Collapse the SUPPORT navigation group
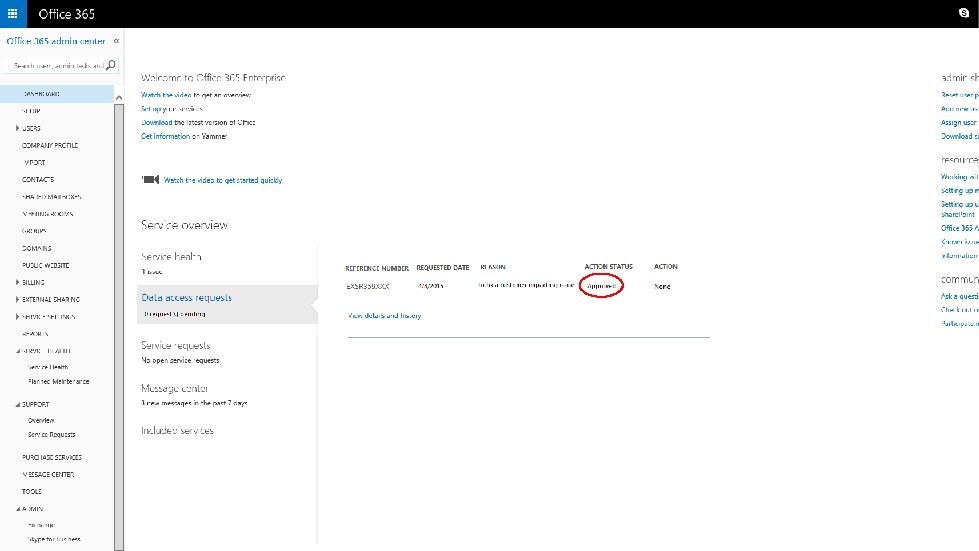Screen dimensions: 979x551 [x=17, y=404]
